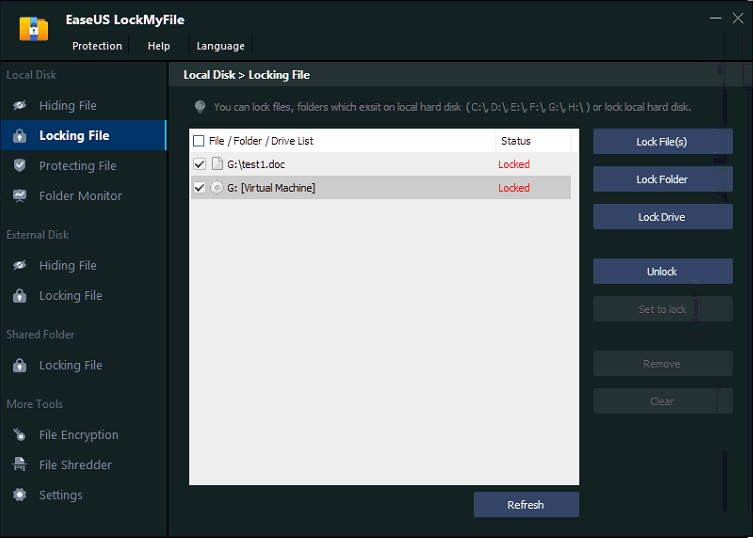This screenshot has width=753, height=538.
Task: Uncheck the G: [Virtual Machine] checkbox
Action: (199, 188)
